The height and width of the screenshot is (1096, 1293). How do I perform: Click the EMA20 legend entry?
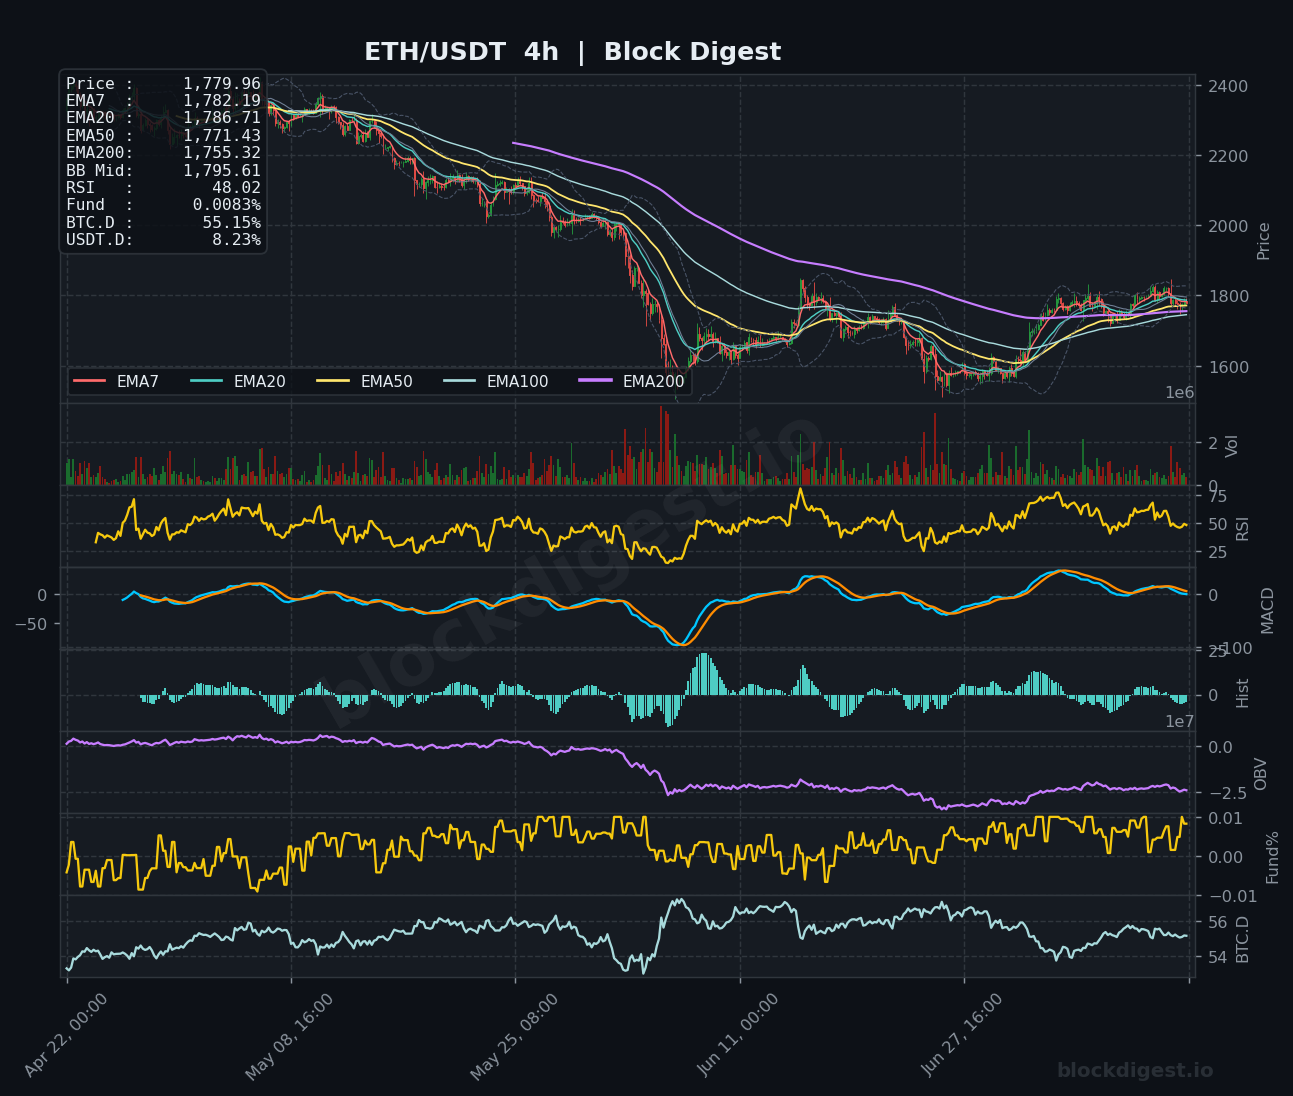click(238, 381)
